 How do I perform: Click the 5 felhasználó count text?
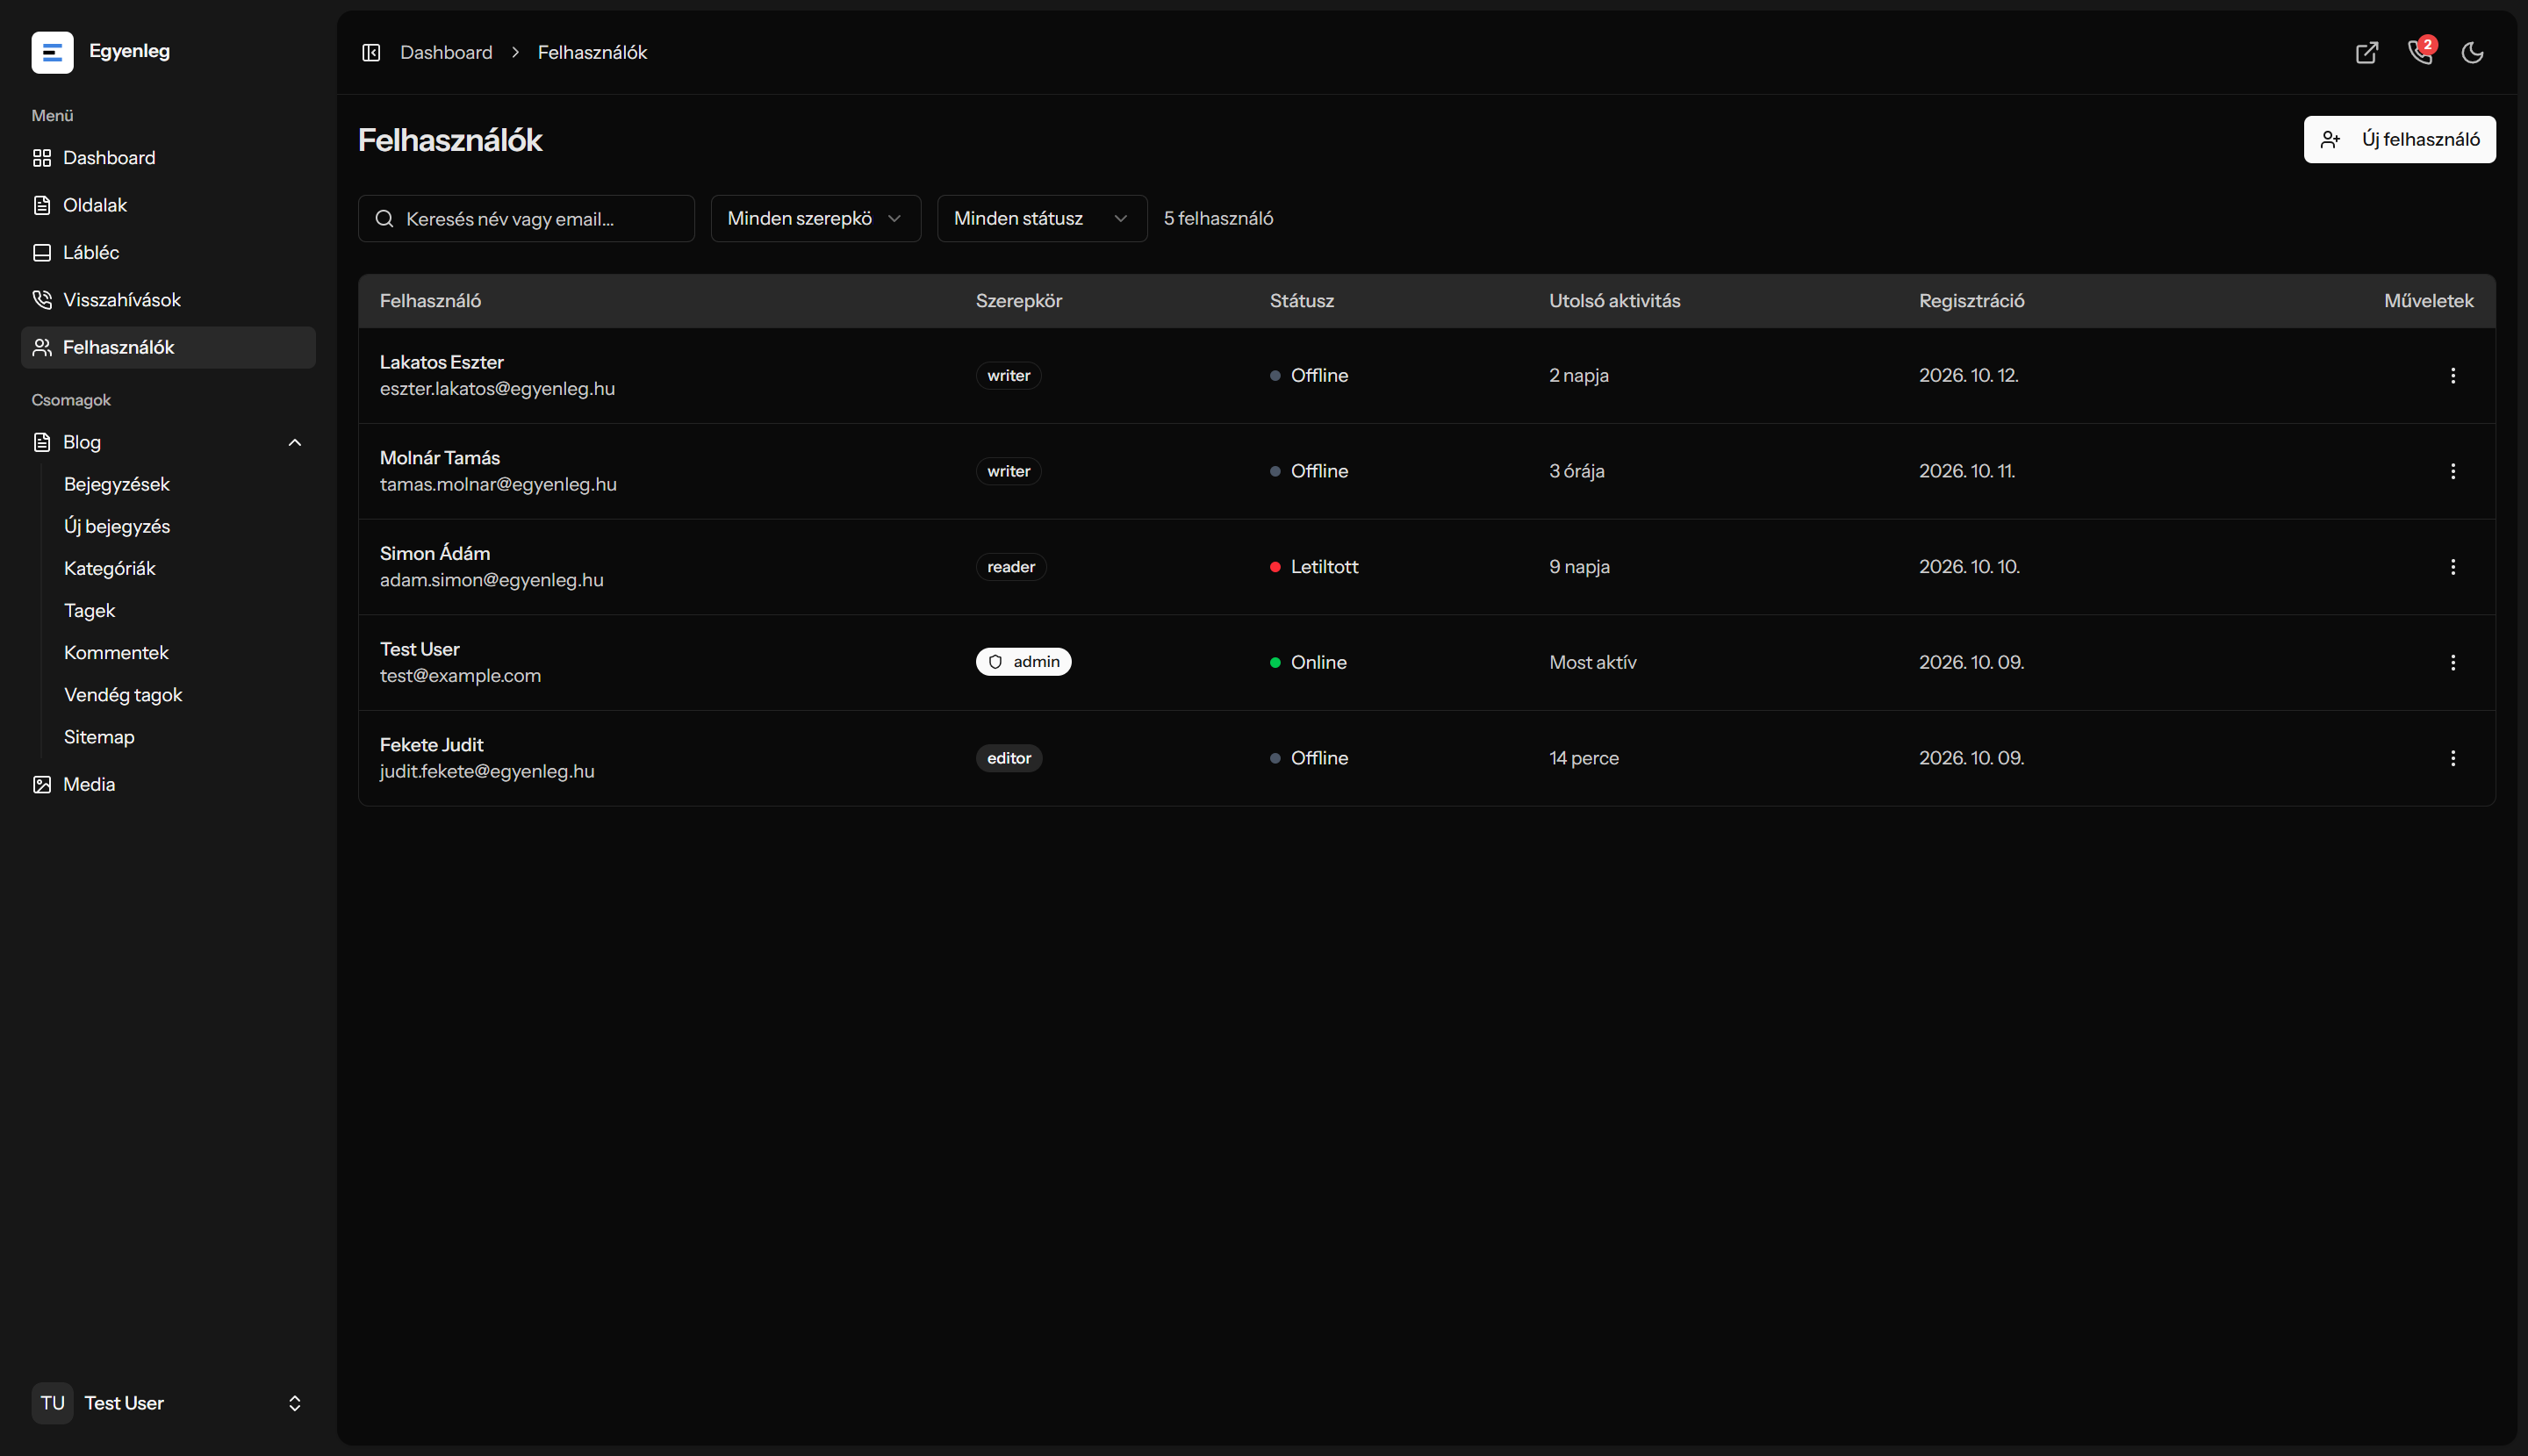pyautogui.click(x=1218, y=218)
